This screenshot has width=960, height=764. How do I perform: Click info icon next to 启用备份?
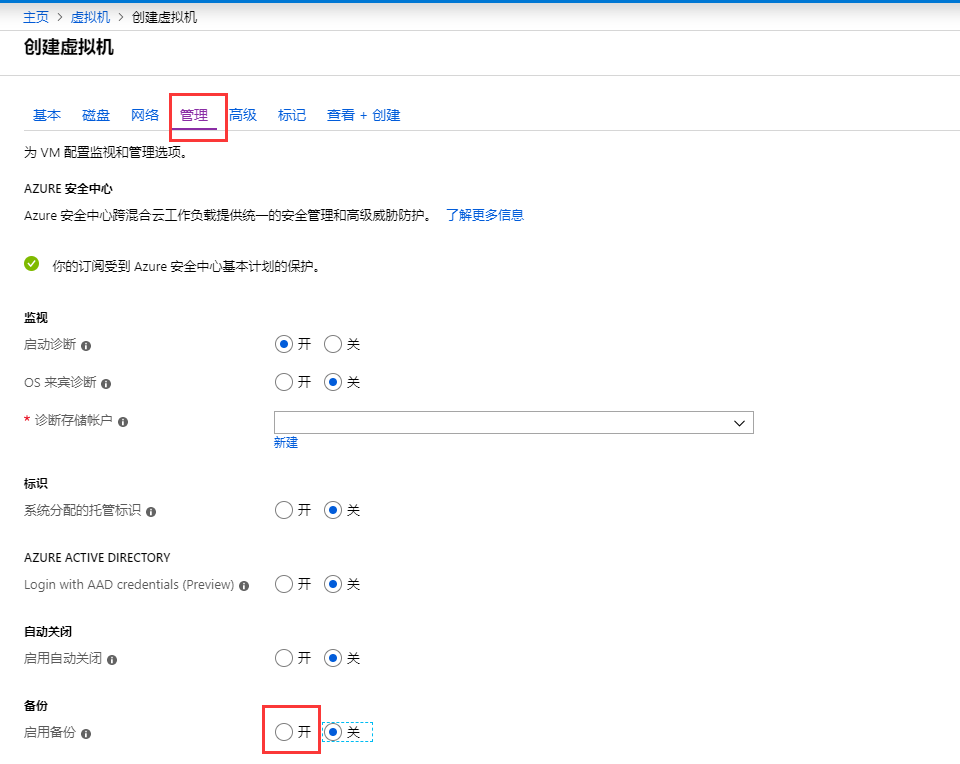pos(86,734)
